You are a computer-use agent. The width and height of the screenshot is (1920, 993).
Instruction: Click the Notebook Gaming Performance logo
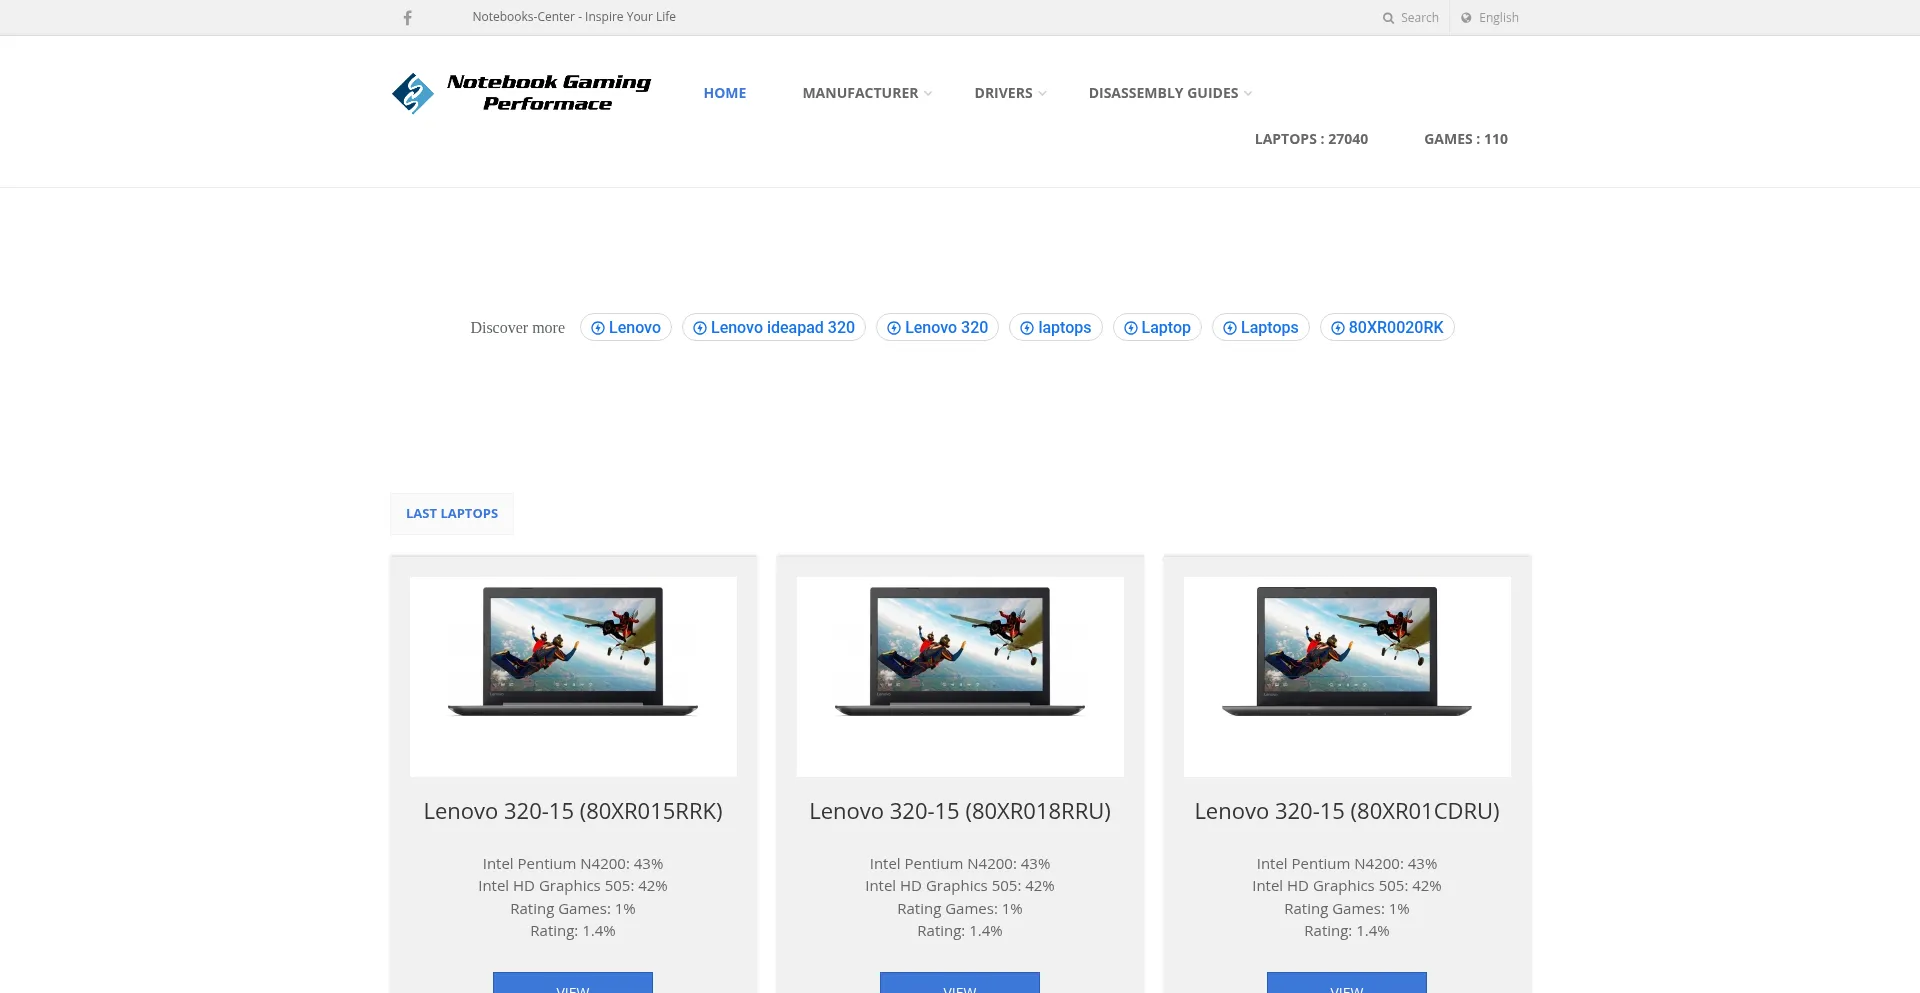point(521,93)
